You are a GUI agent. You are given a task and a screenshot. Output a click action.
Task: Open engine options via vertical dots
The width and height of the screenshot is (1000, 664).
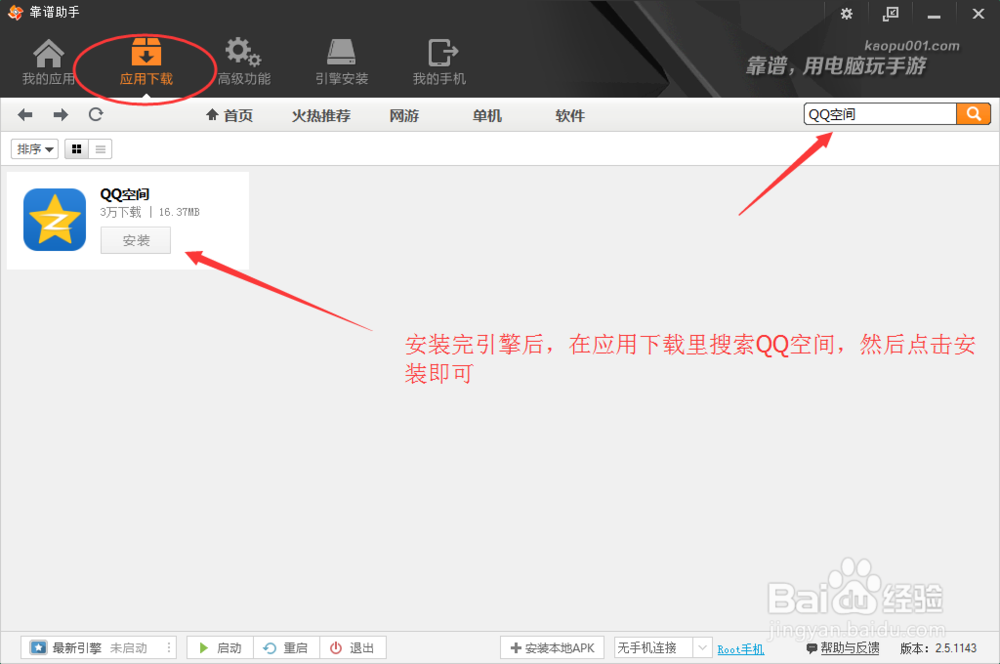pyautogui.click(x=169, y=647)
